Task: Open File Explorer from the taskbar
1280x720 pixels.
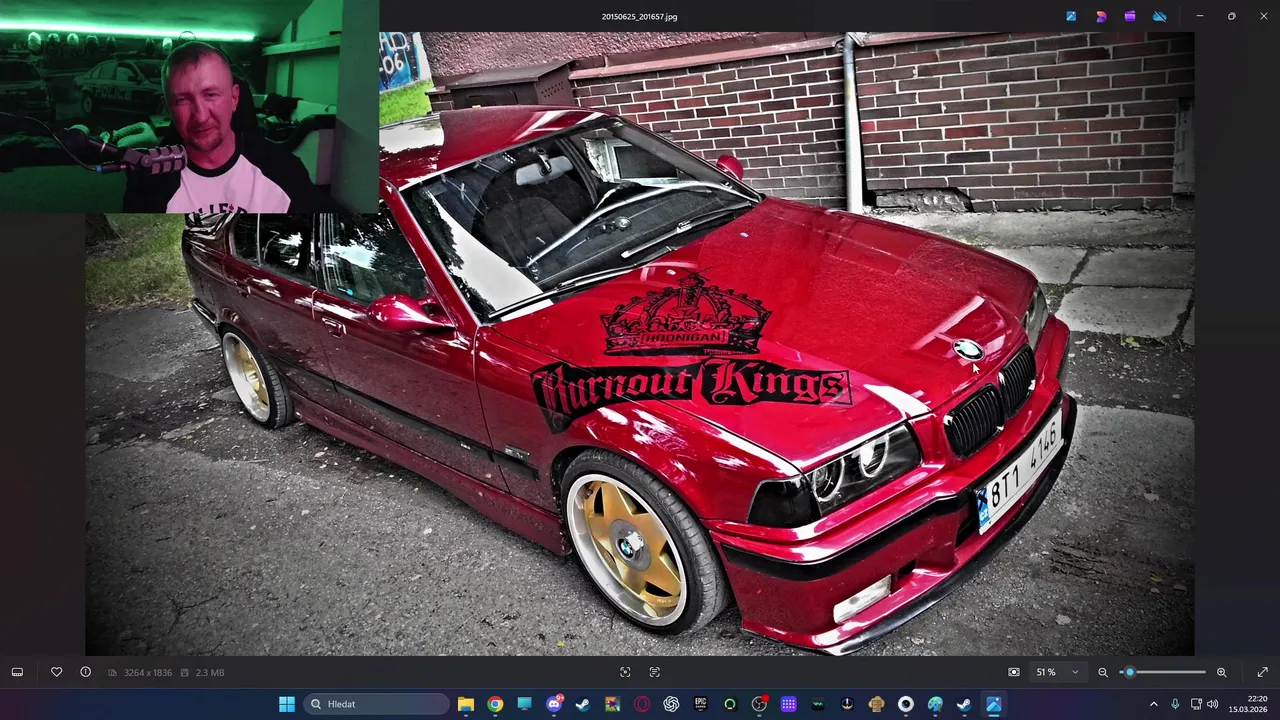Action: point(466,704)
